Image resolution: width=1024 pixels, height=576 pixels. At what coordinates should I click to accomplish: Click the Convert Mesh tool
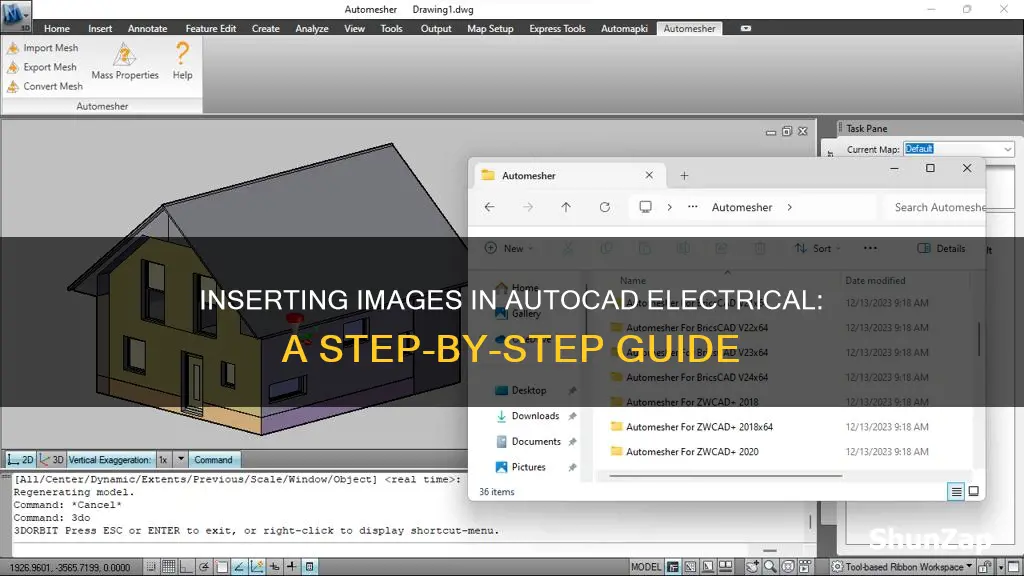click(x=45, y=86)
